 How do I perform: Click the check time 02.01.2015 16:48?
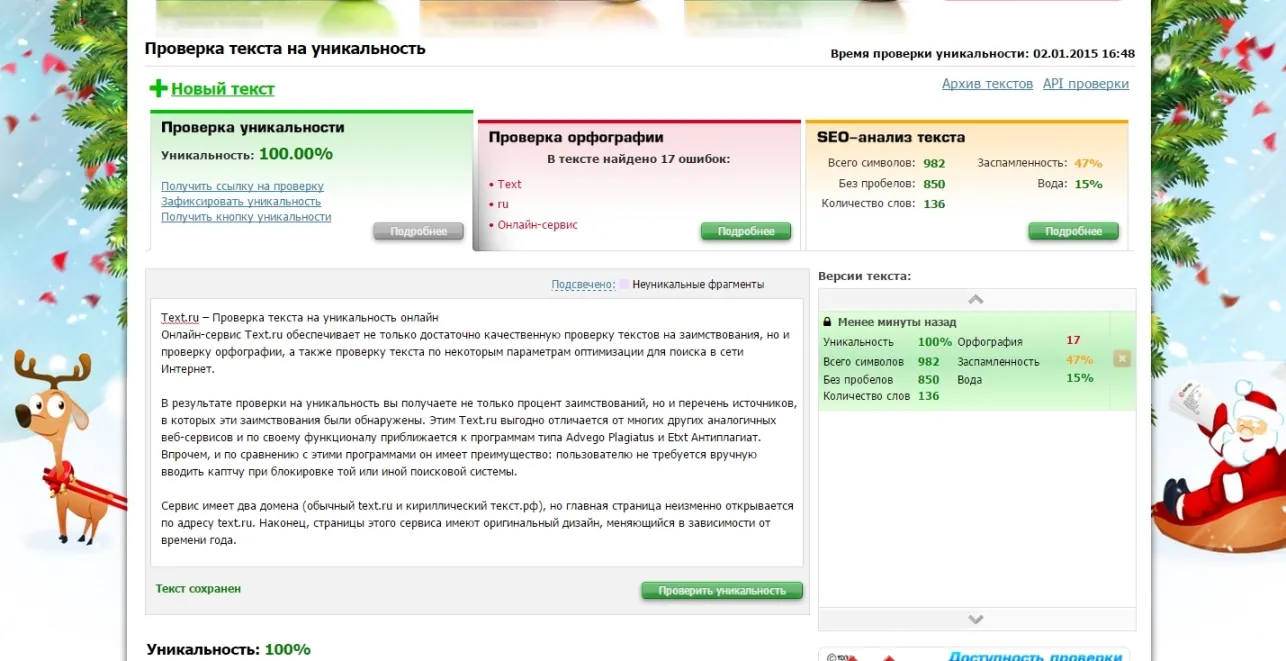coord(1084,54)
